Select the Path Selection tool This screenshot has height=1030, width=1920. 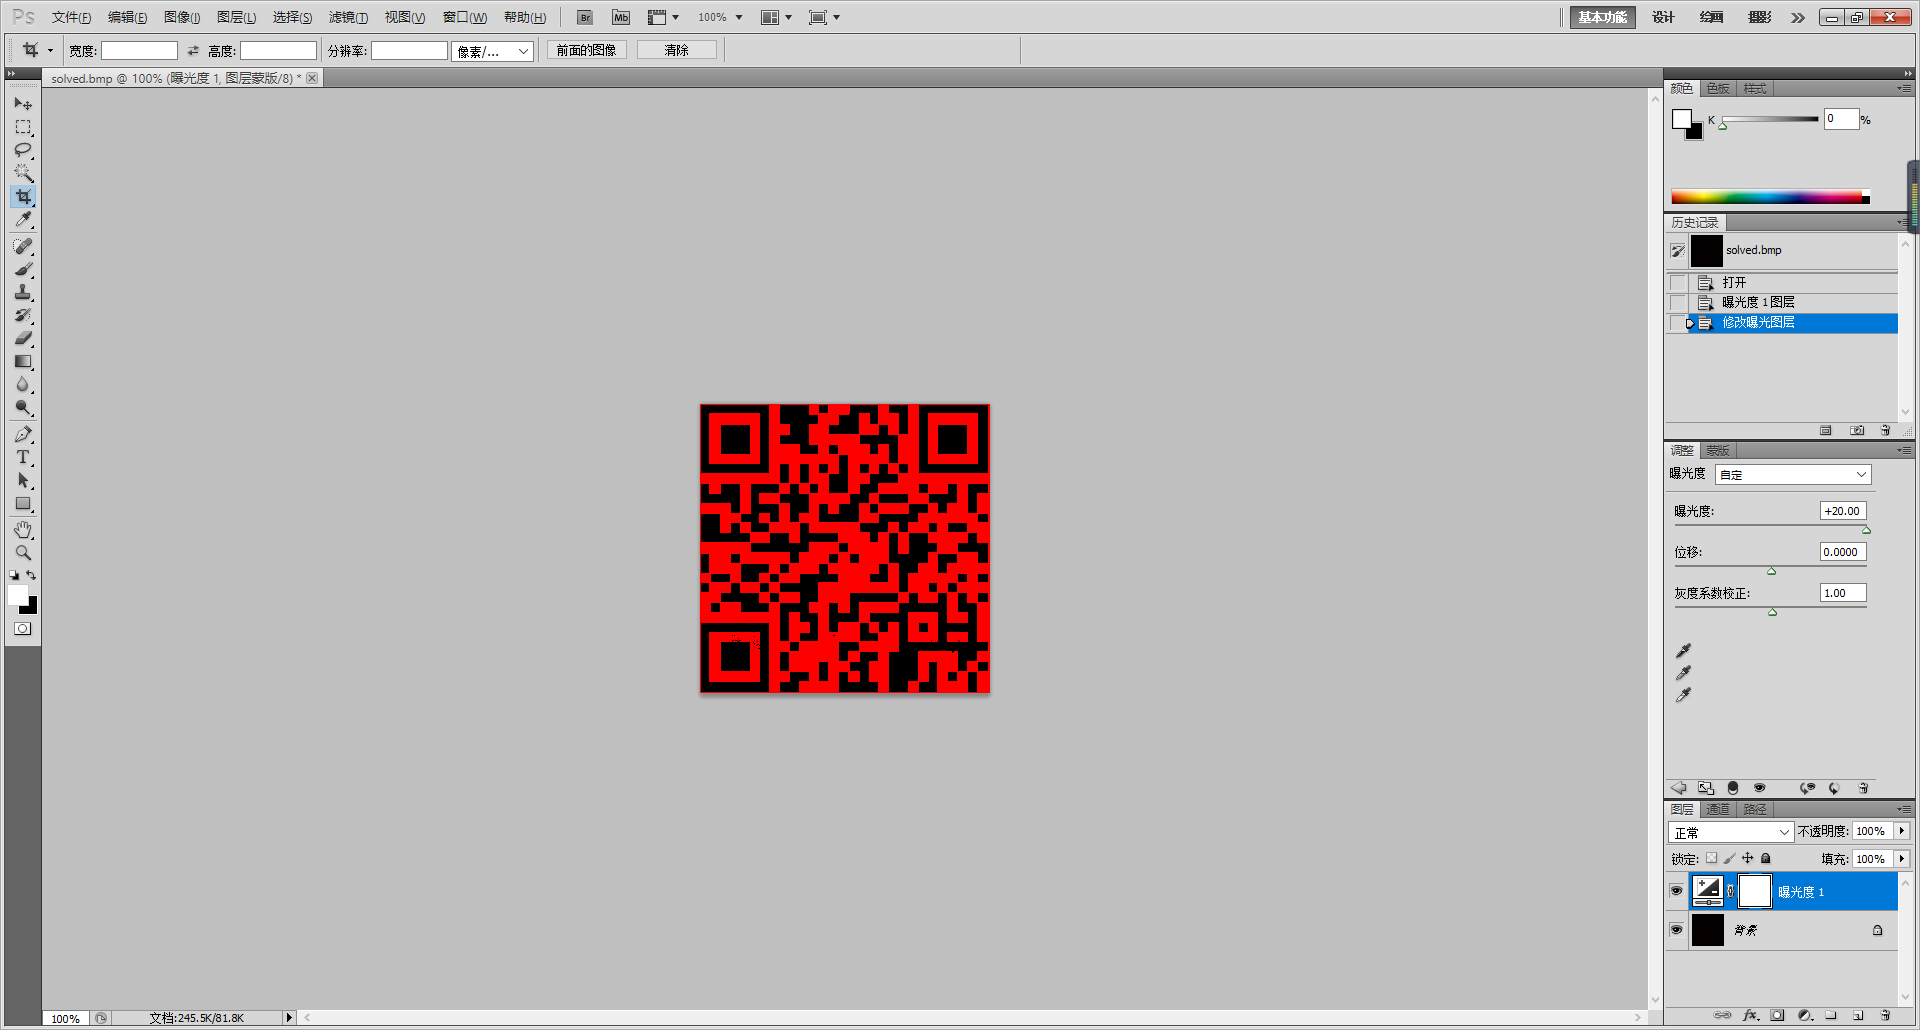[x=23, y=480]
